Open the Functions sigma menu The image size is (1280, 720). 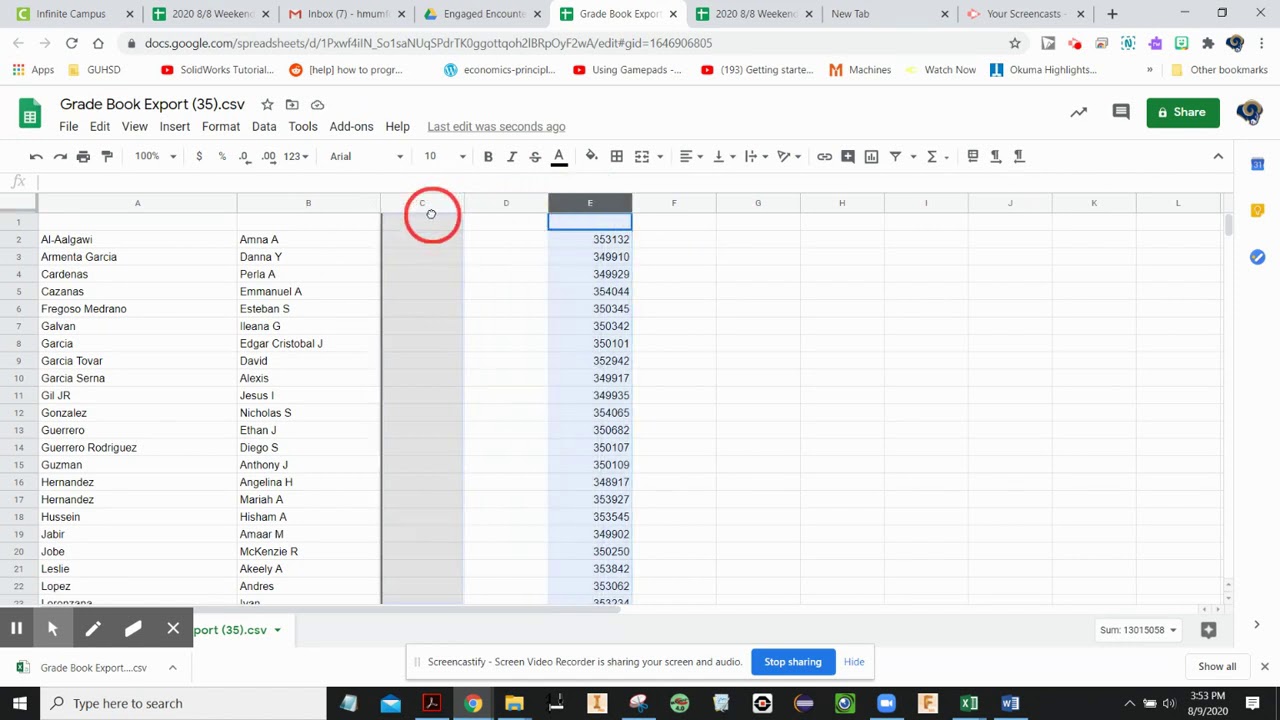[x=937, y=156]
